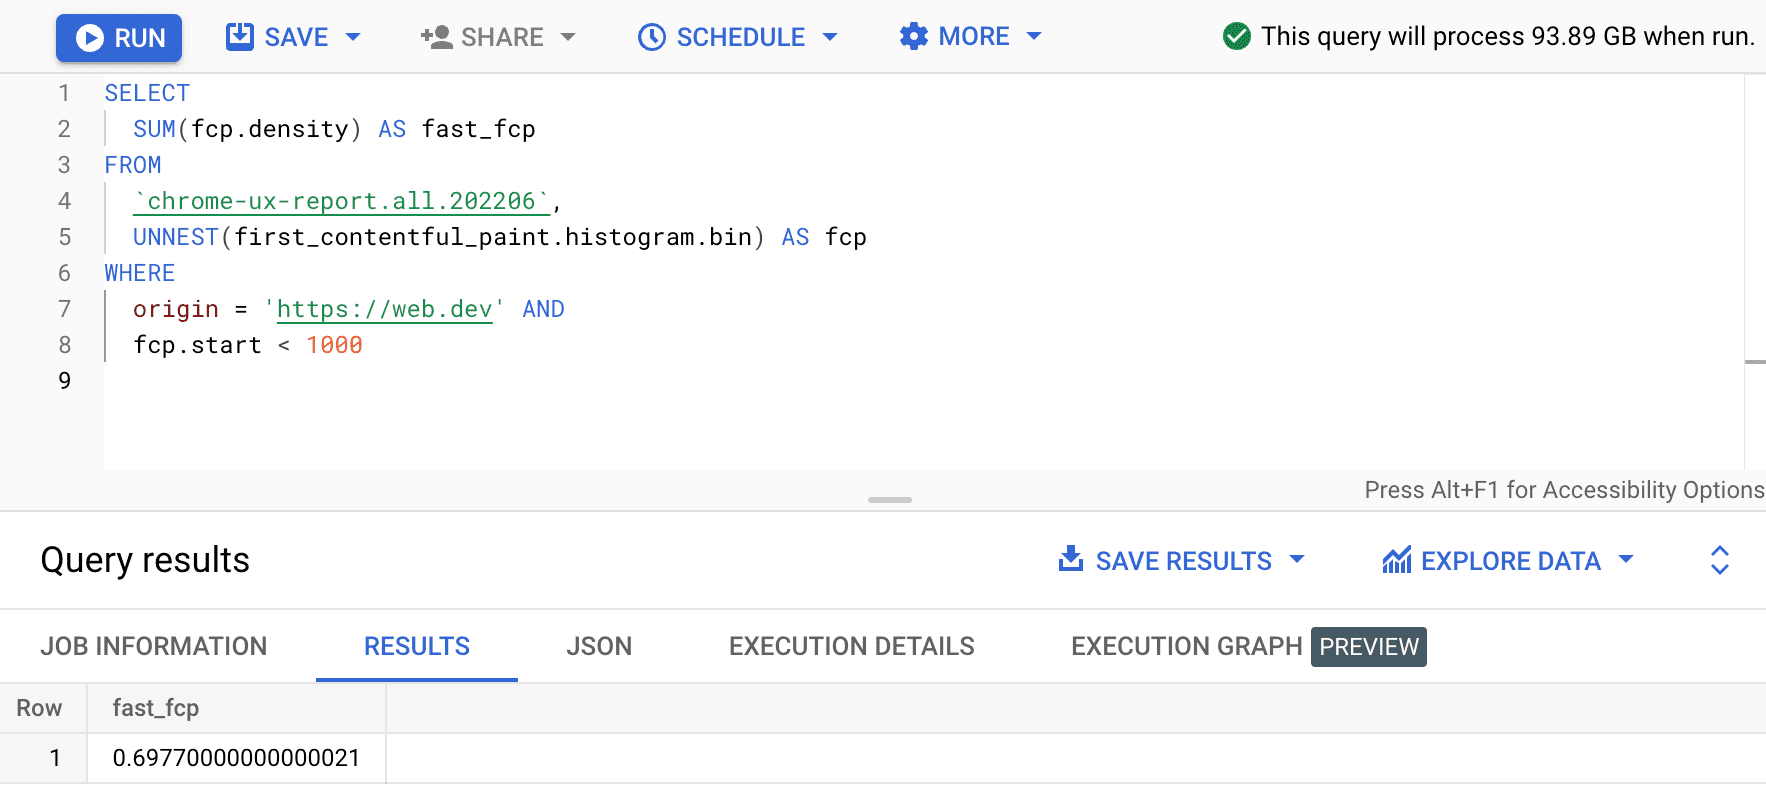Click the SHARE person icon
The height and width of the screenshot is (794, 1766).
[x=436, y=37]
